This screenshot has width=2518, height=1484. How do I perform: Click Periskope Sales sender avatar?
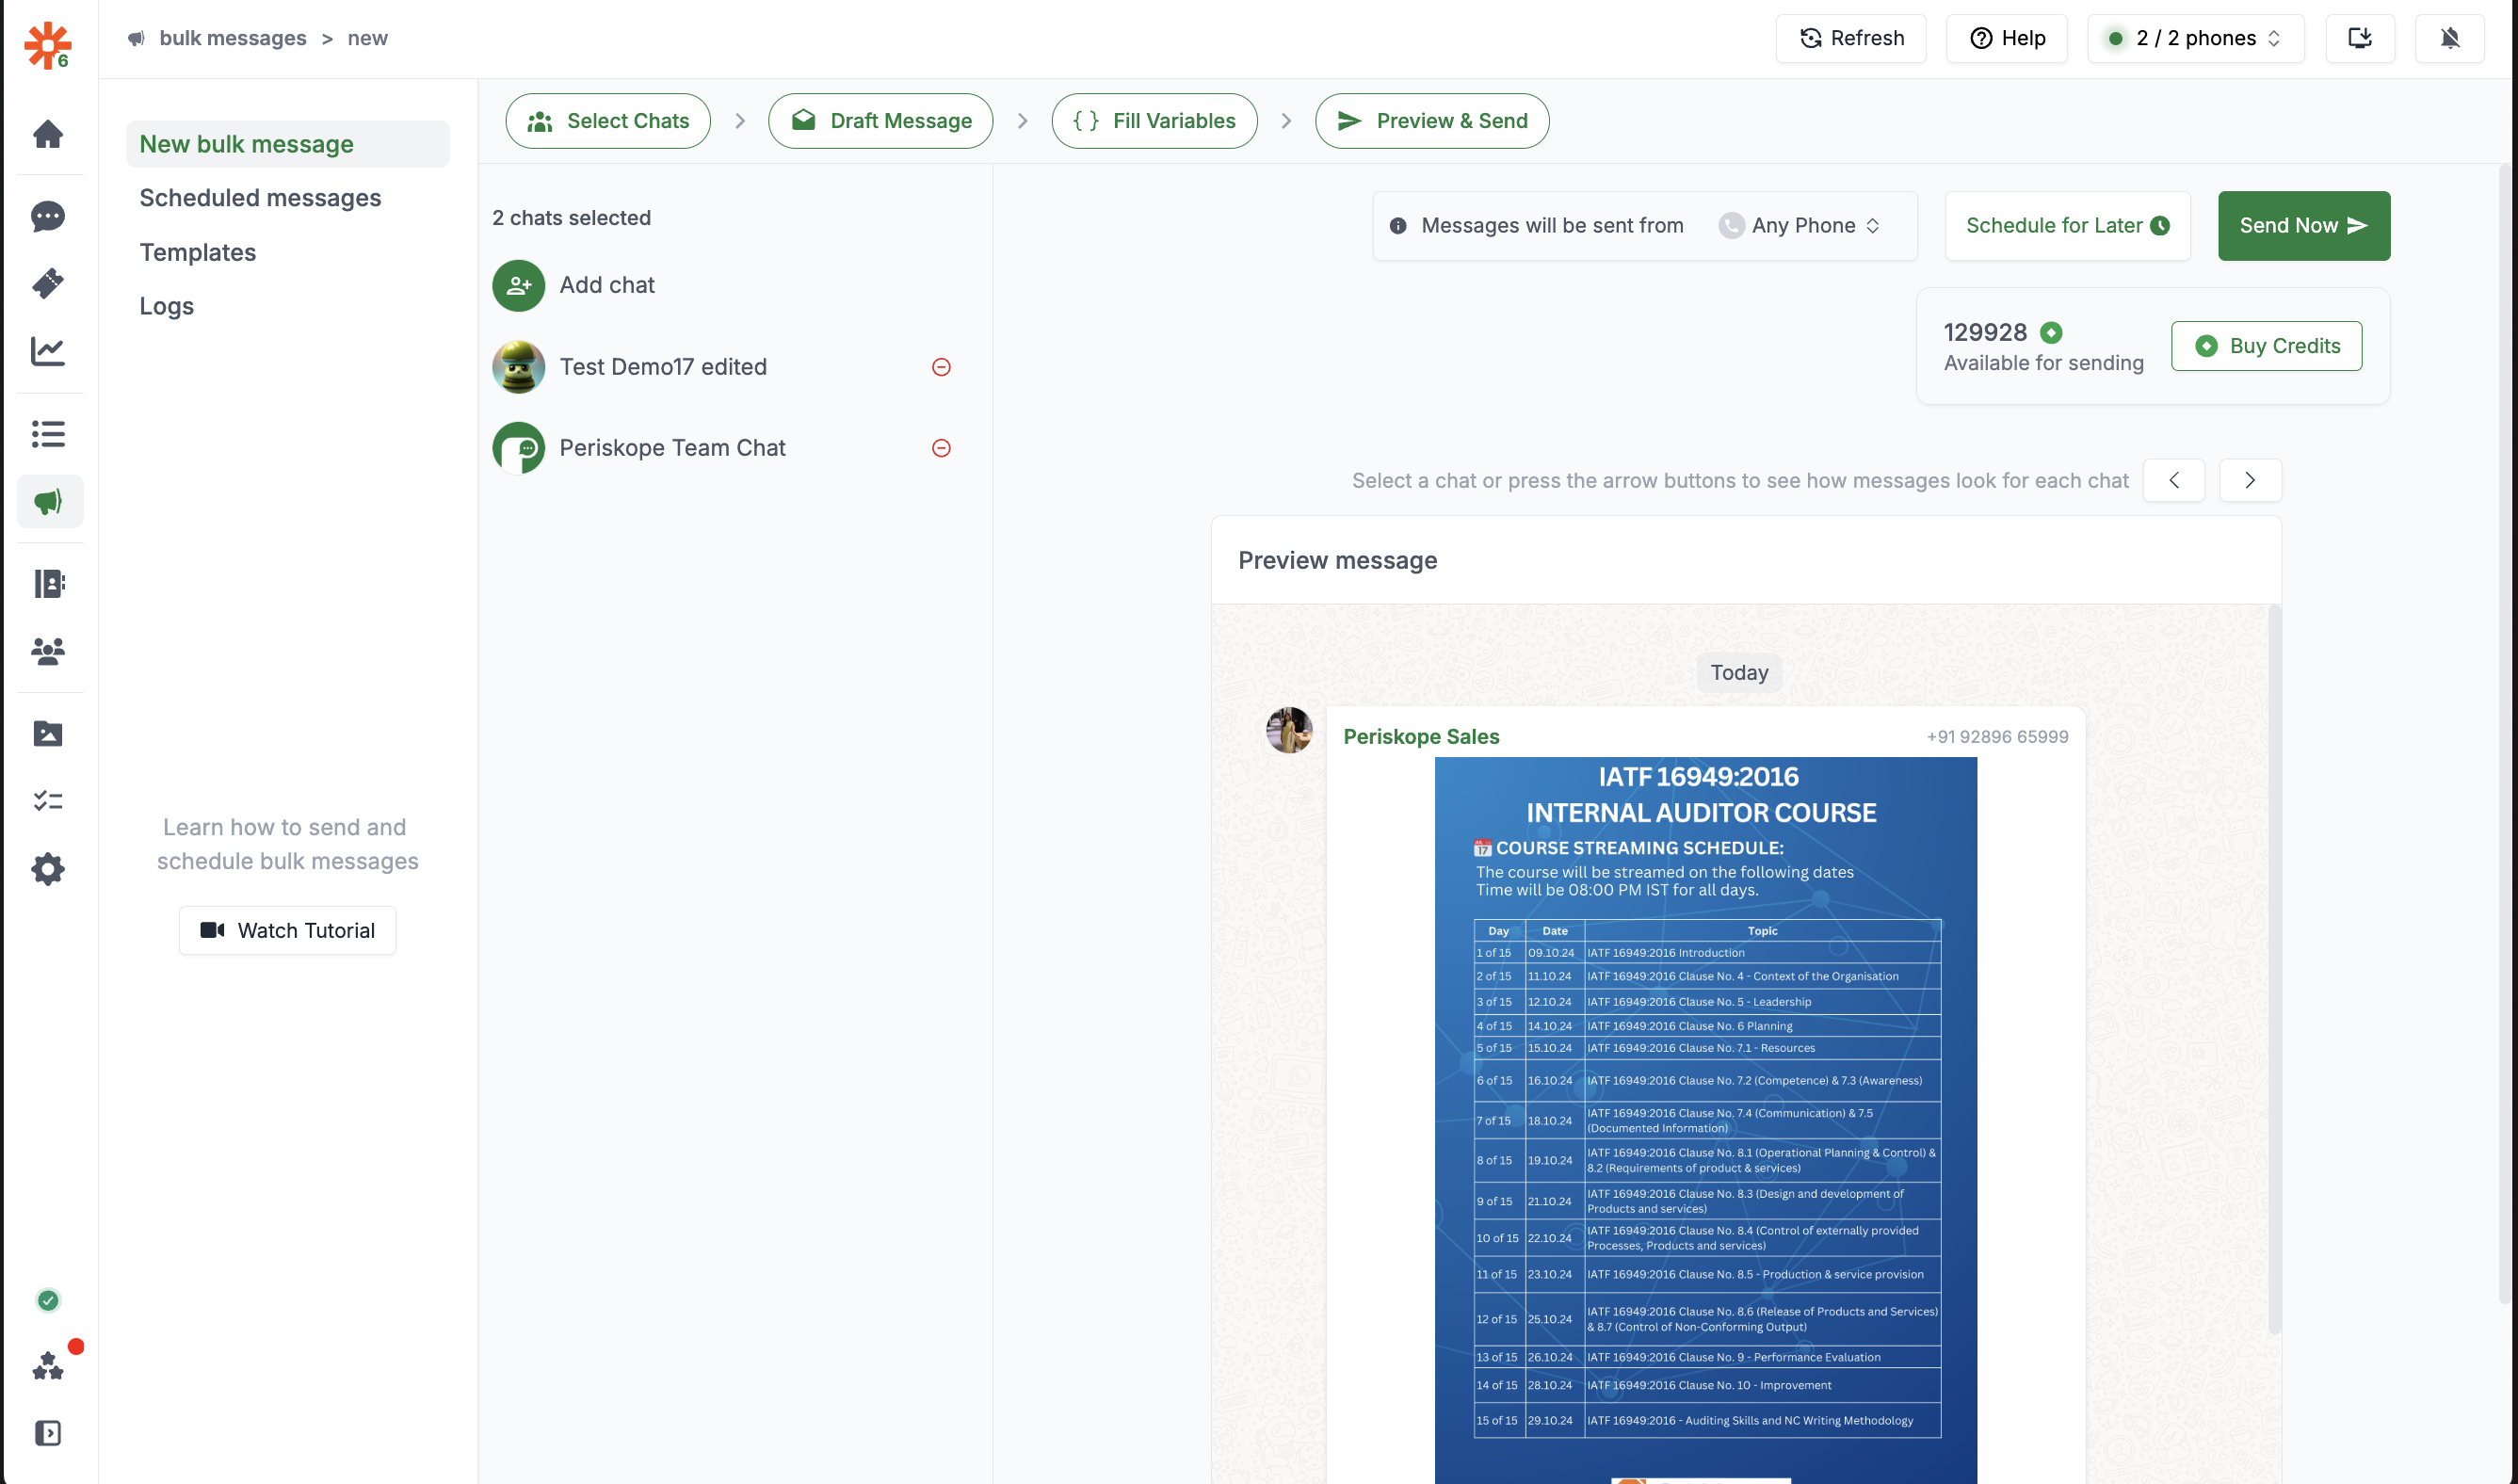1289,730
